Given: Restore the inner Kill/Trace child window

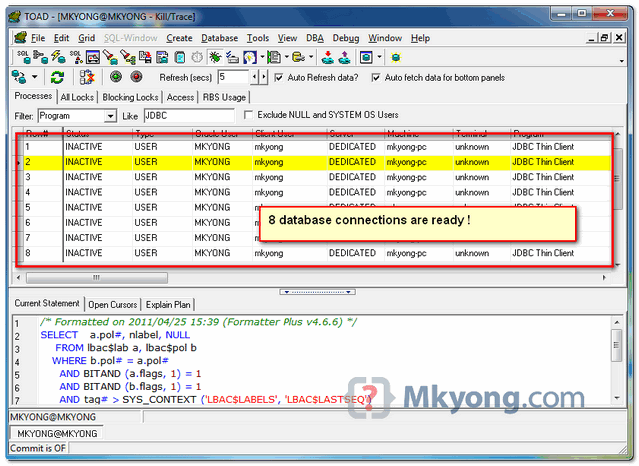Looking at the screenshot, I should [x=604, y=38].
